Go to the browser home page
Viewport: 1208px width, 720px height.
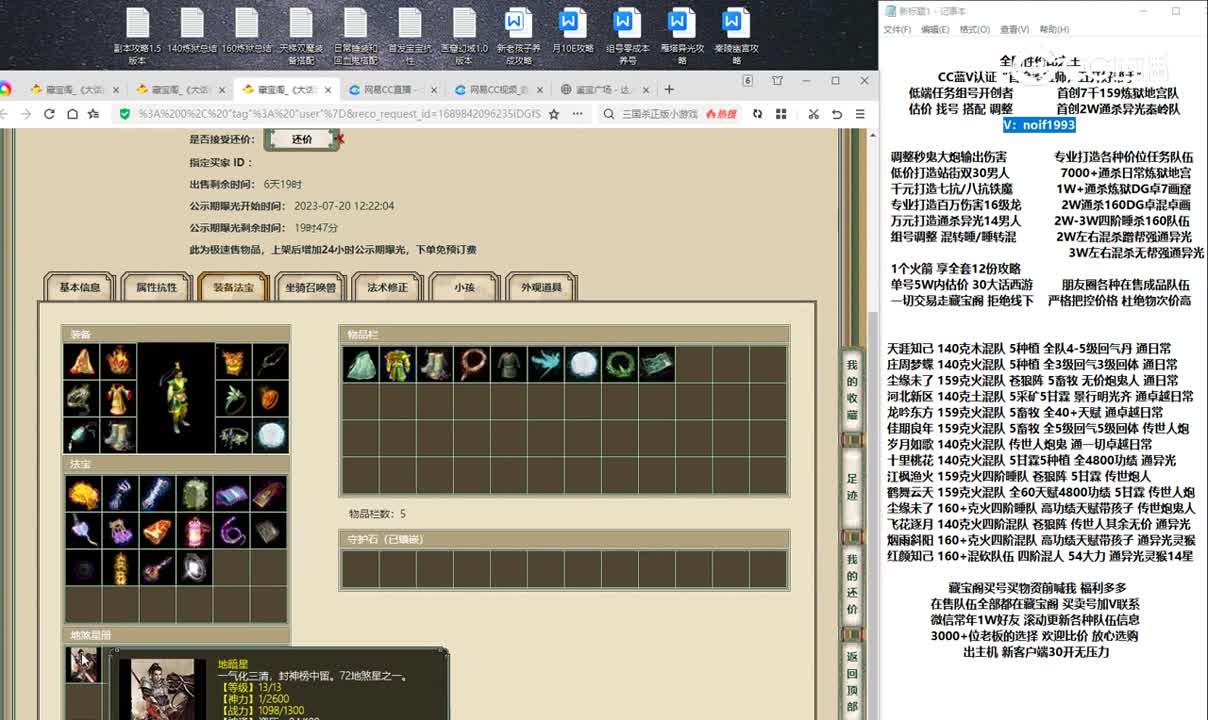(x=72, y=114)
